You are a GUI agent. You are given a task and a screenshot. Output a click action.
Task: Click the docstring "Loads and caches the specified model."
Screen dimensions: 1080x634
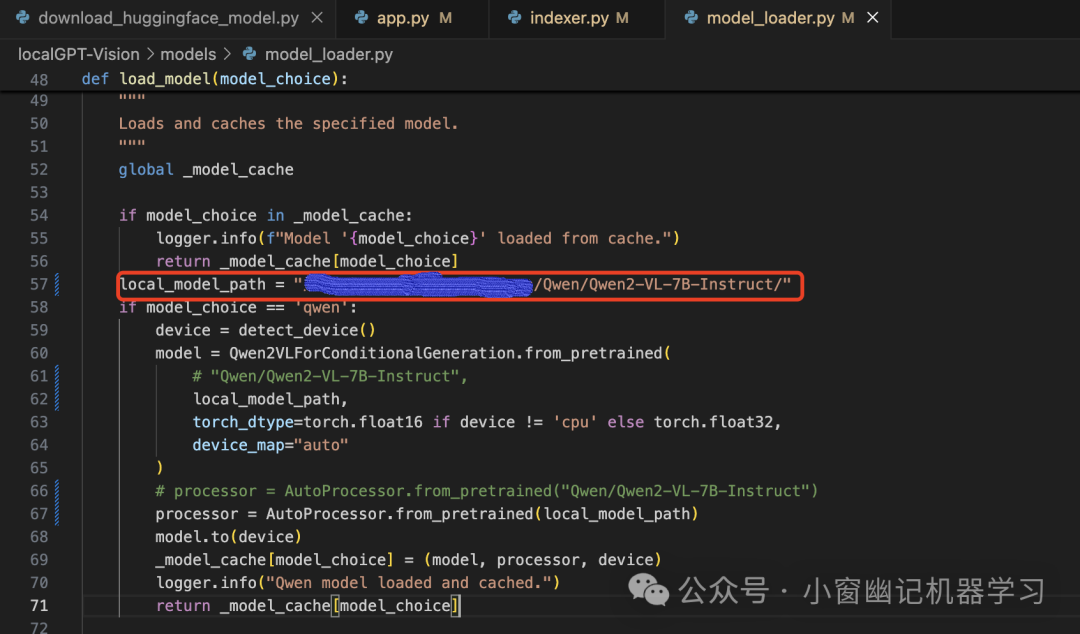(x=289, y=123)
